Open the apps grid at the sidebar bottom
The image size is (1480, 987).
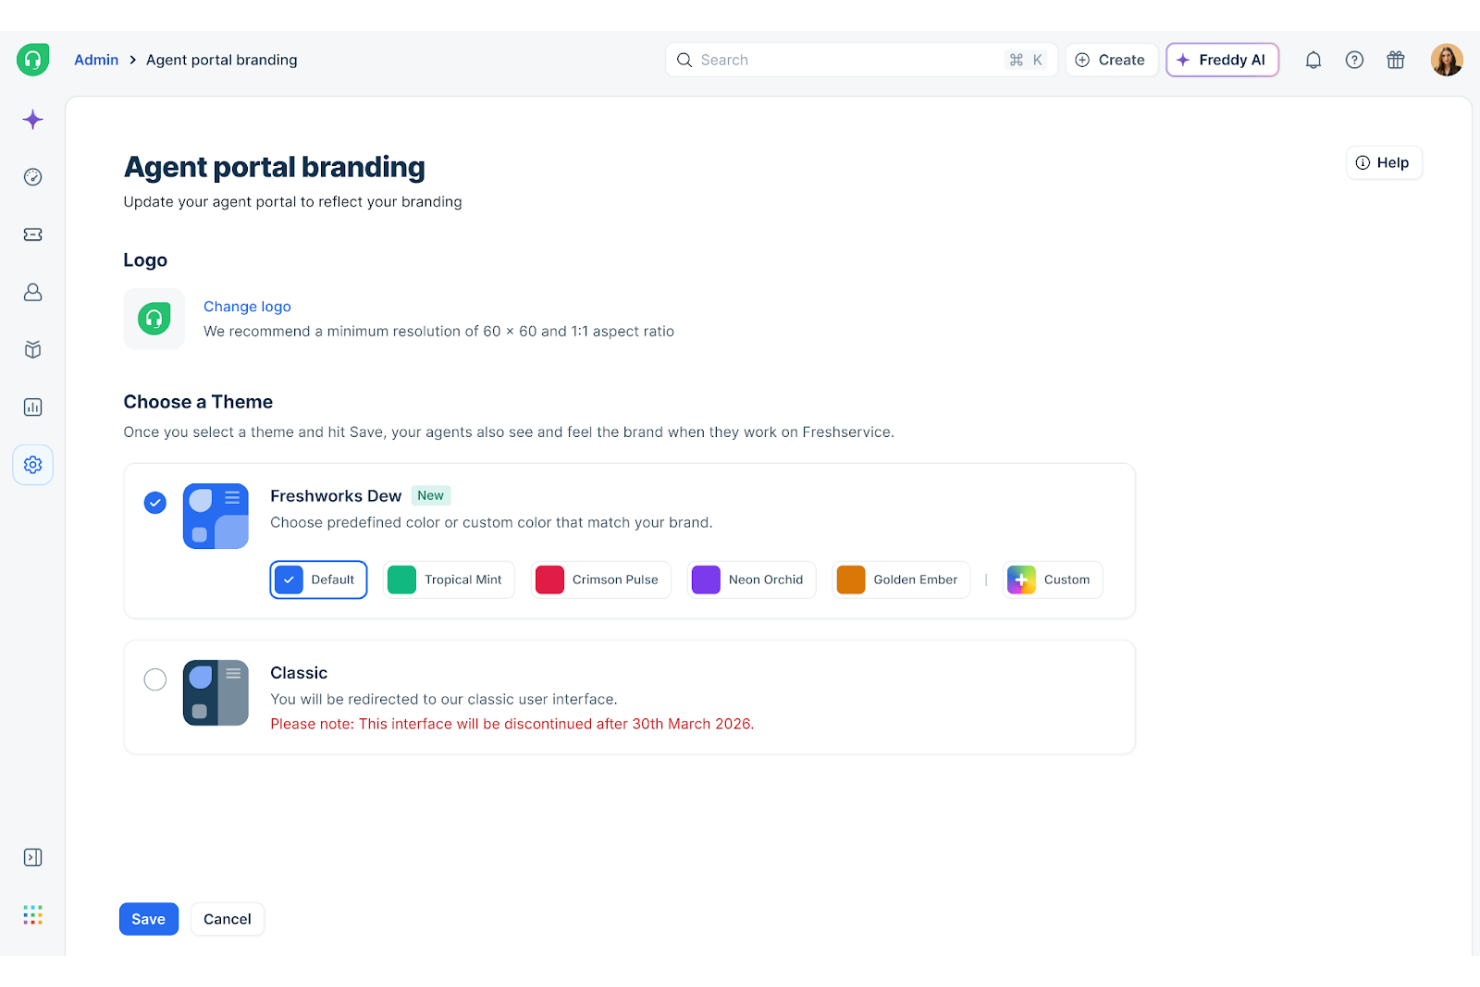pos(33,914)
